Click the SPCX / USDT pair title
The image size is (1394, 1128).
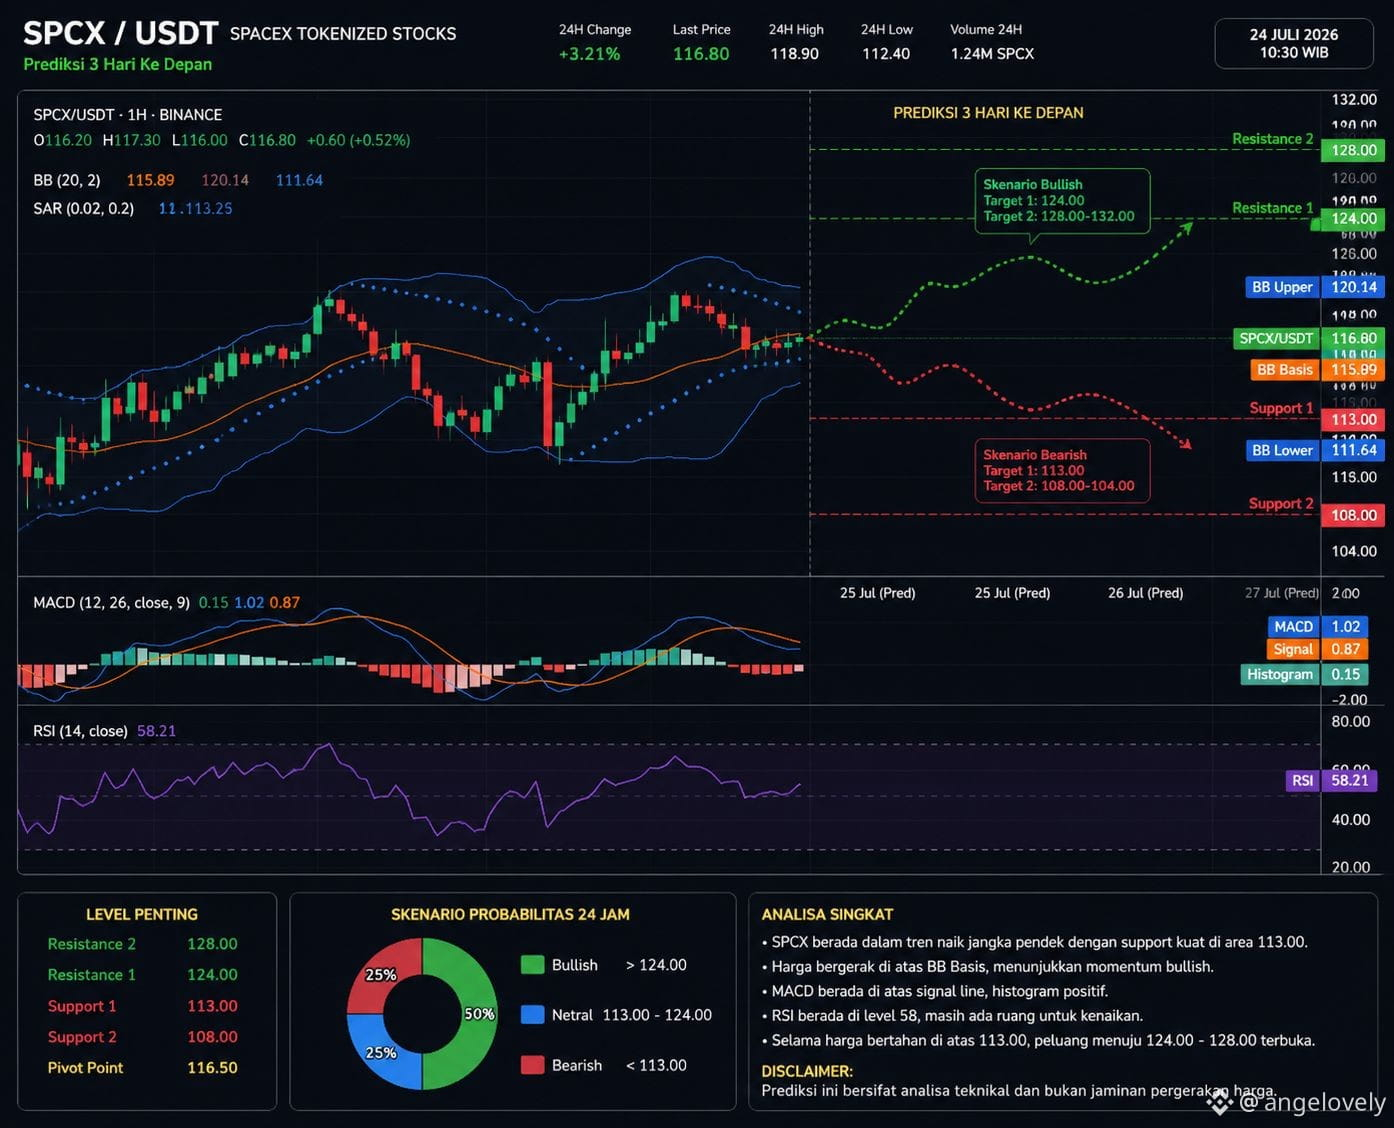tap(120, 33)
